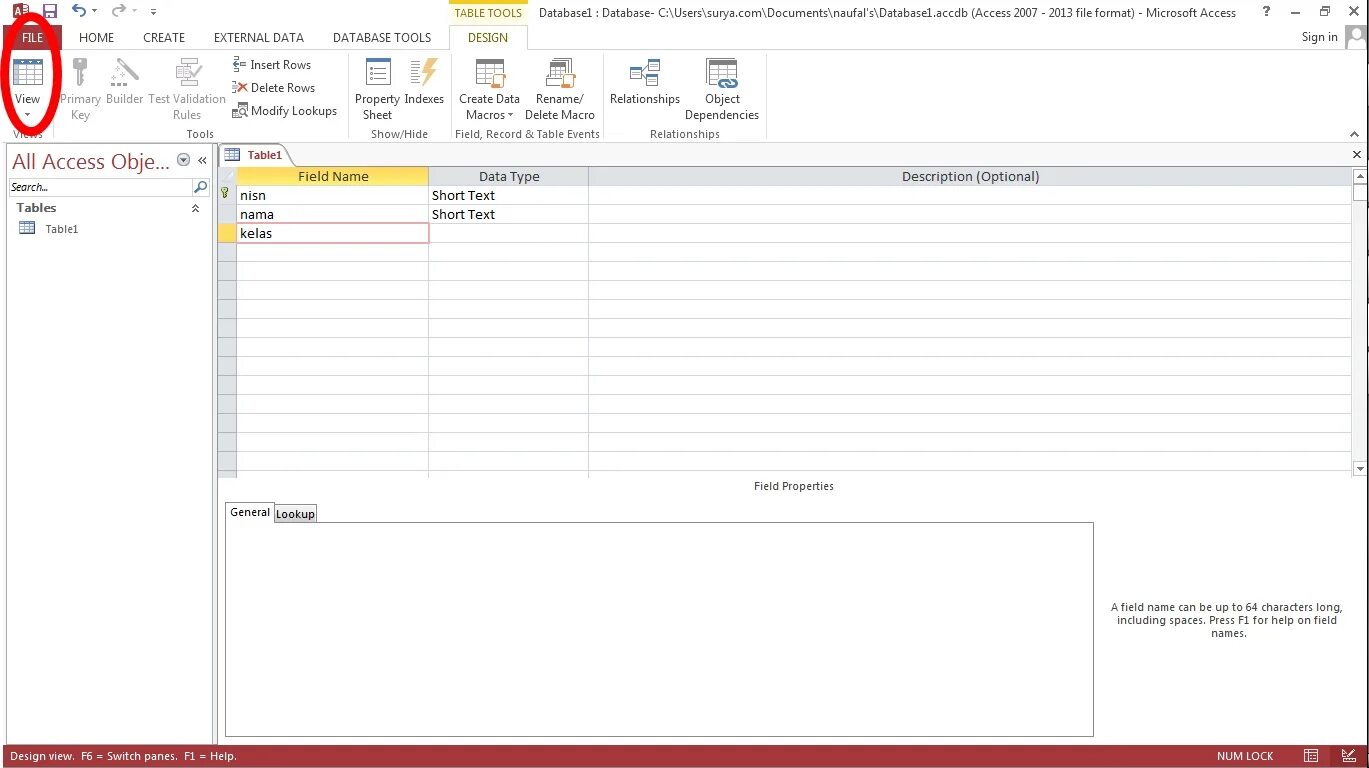Switch to Design View in status bar
1369x768 pixels.
(x=1348, y=756)
